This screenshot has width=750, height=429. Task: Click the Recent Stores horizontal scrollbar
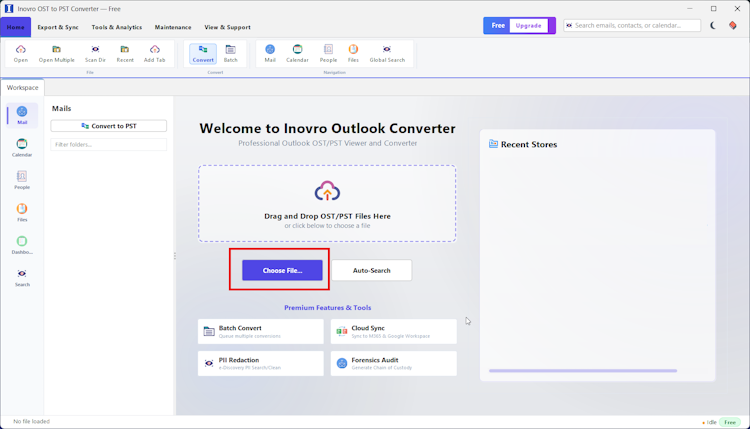tap(583, 371)
